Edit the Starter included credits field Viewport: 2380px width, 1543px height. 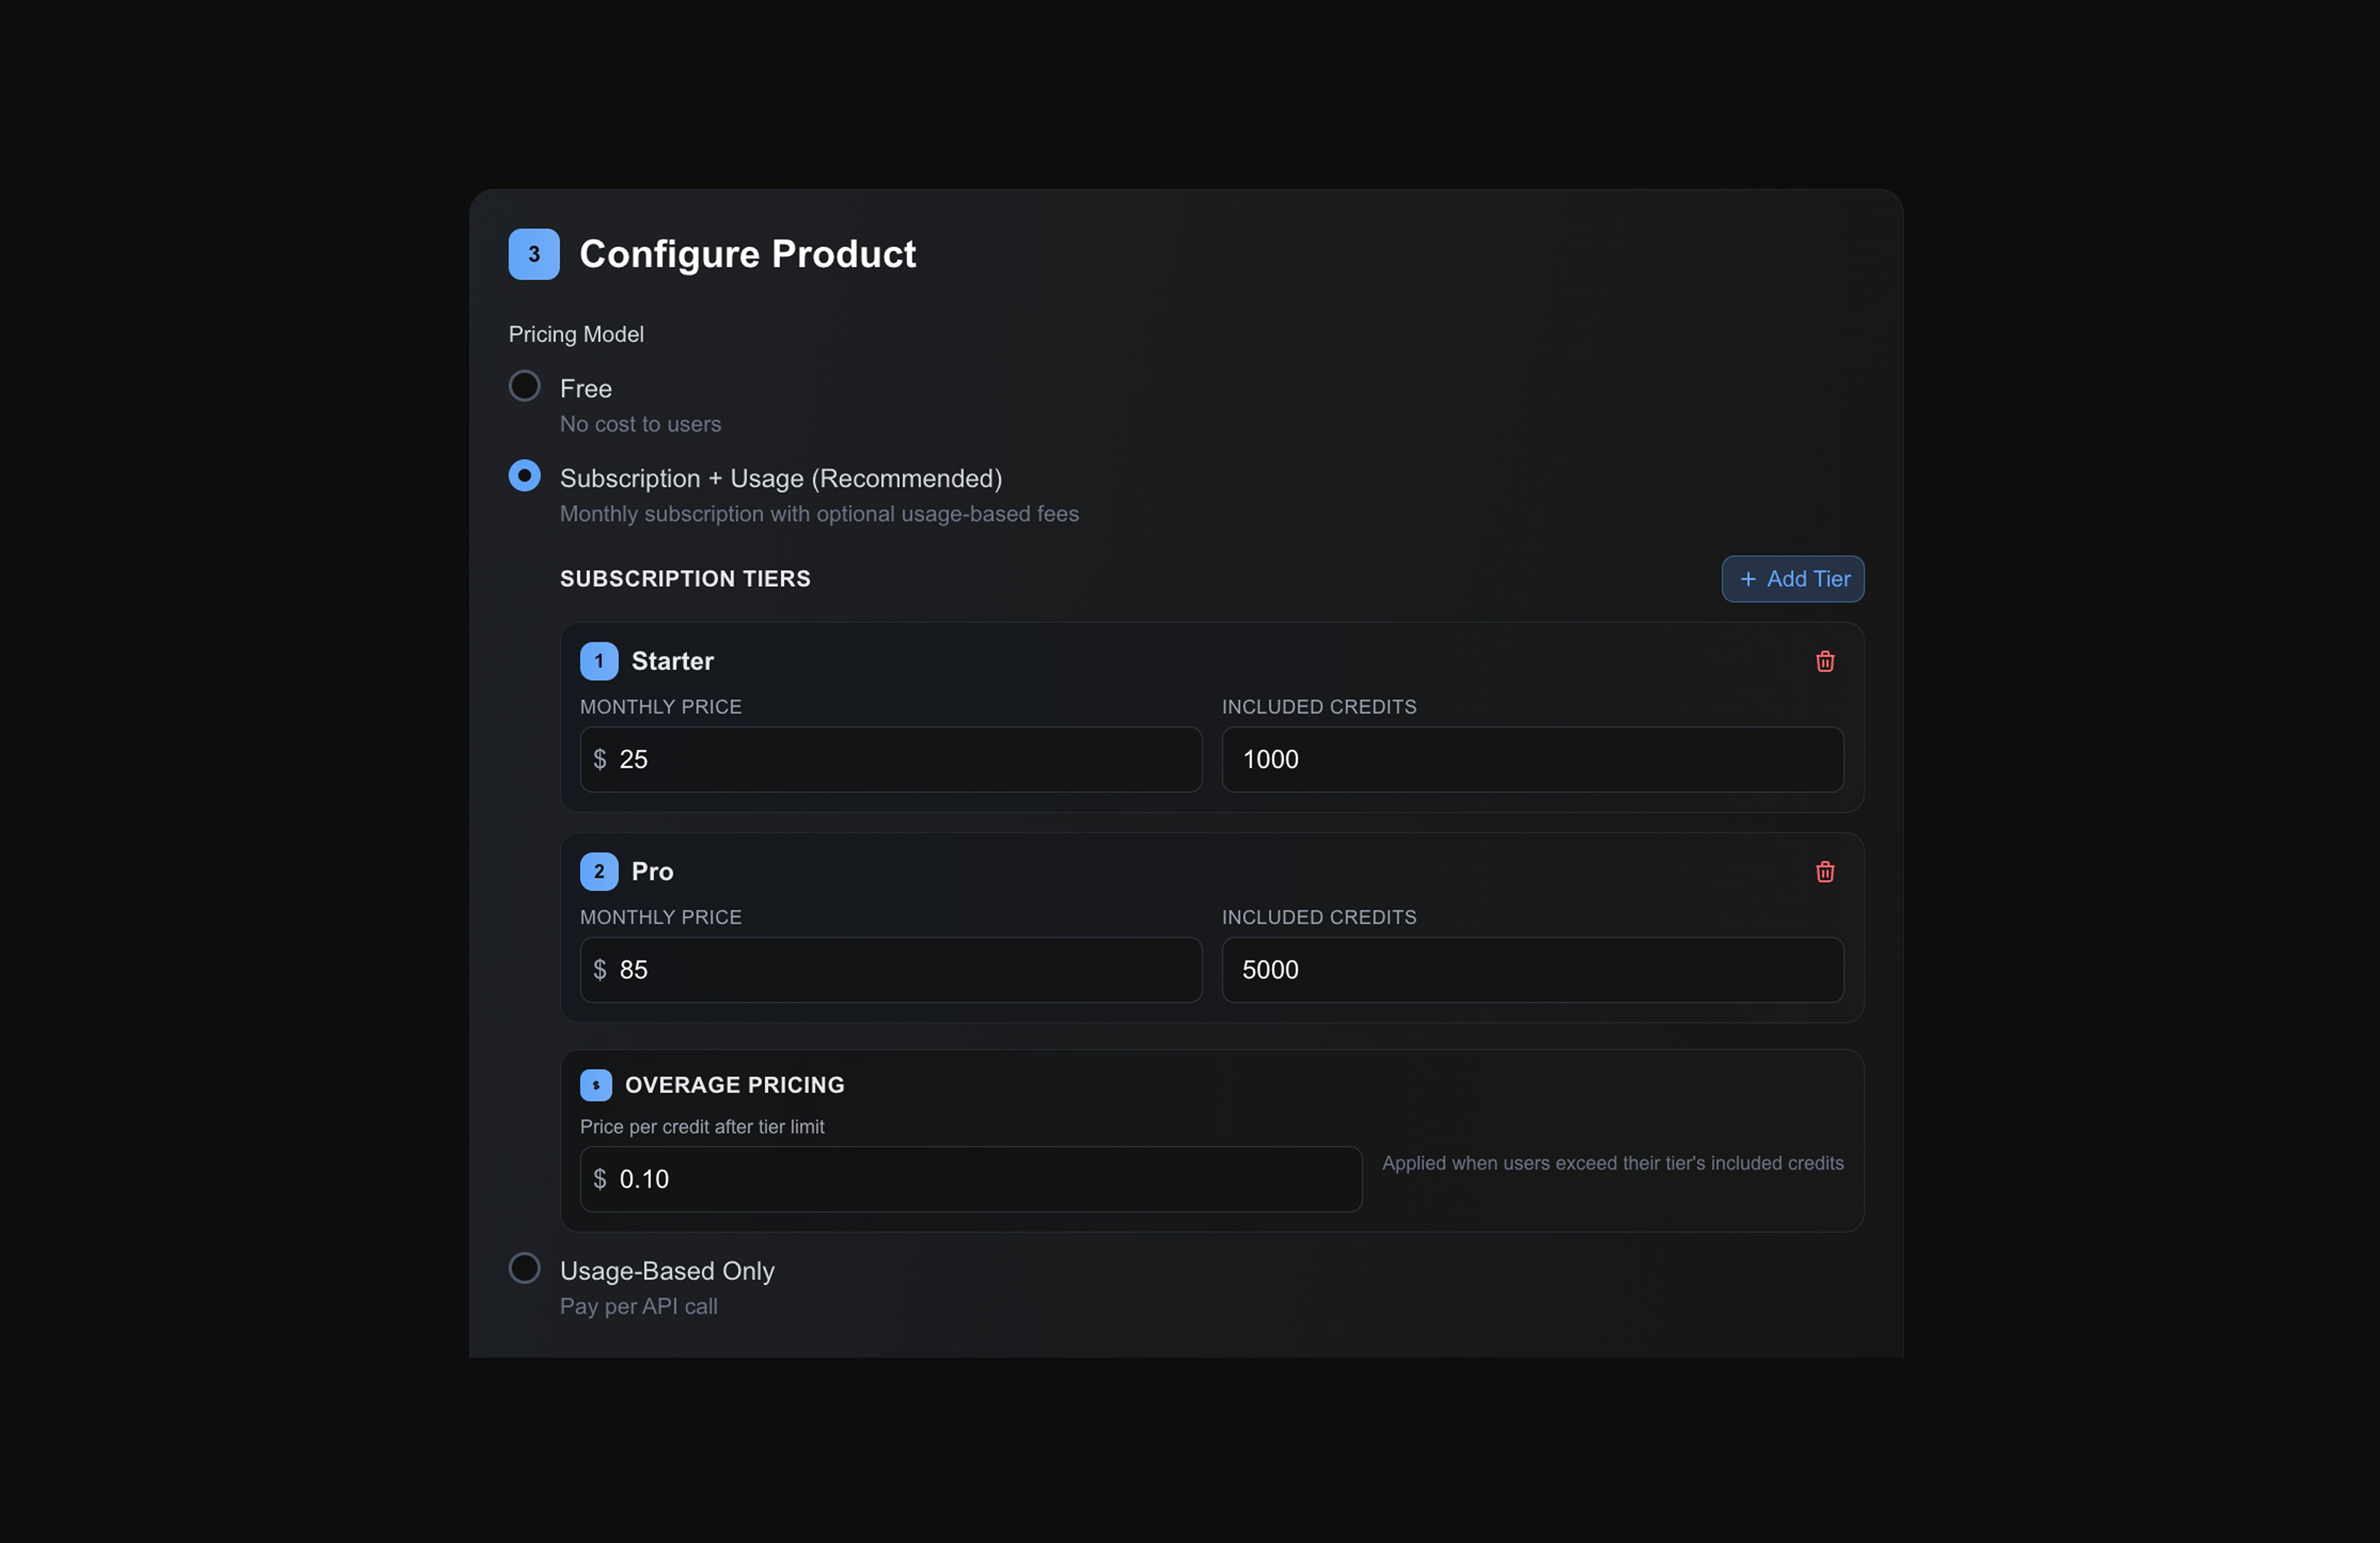(x=1532, y=759)
